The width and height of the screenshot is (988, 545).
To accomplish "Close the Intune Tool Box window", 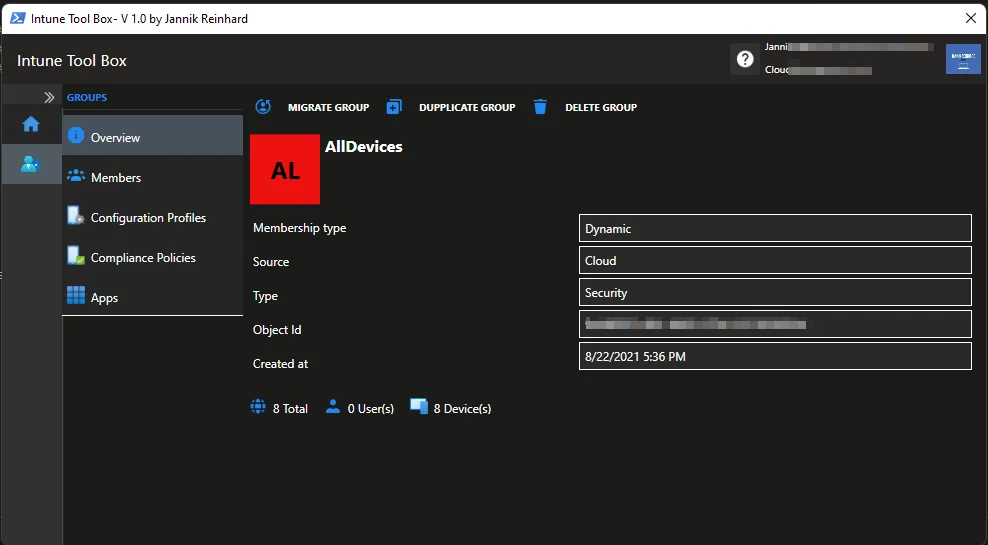I will pyautogui.click(x=971, y=18).
